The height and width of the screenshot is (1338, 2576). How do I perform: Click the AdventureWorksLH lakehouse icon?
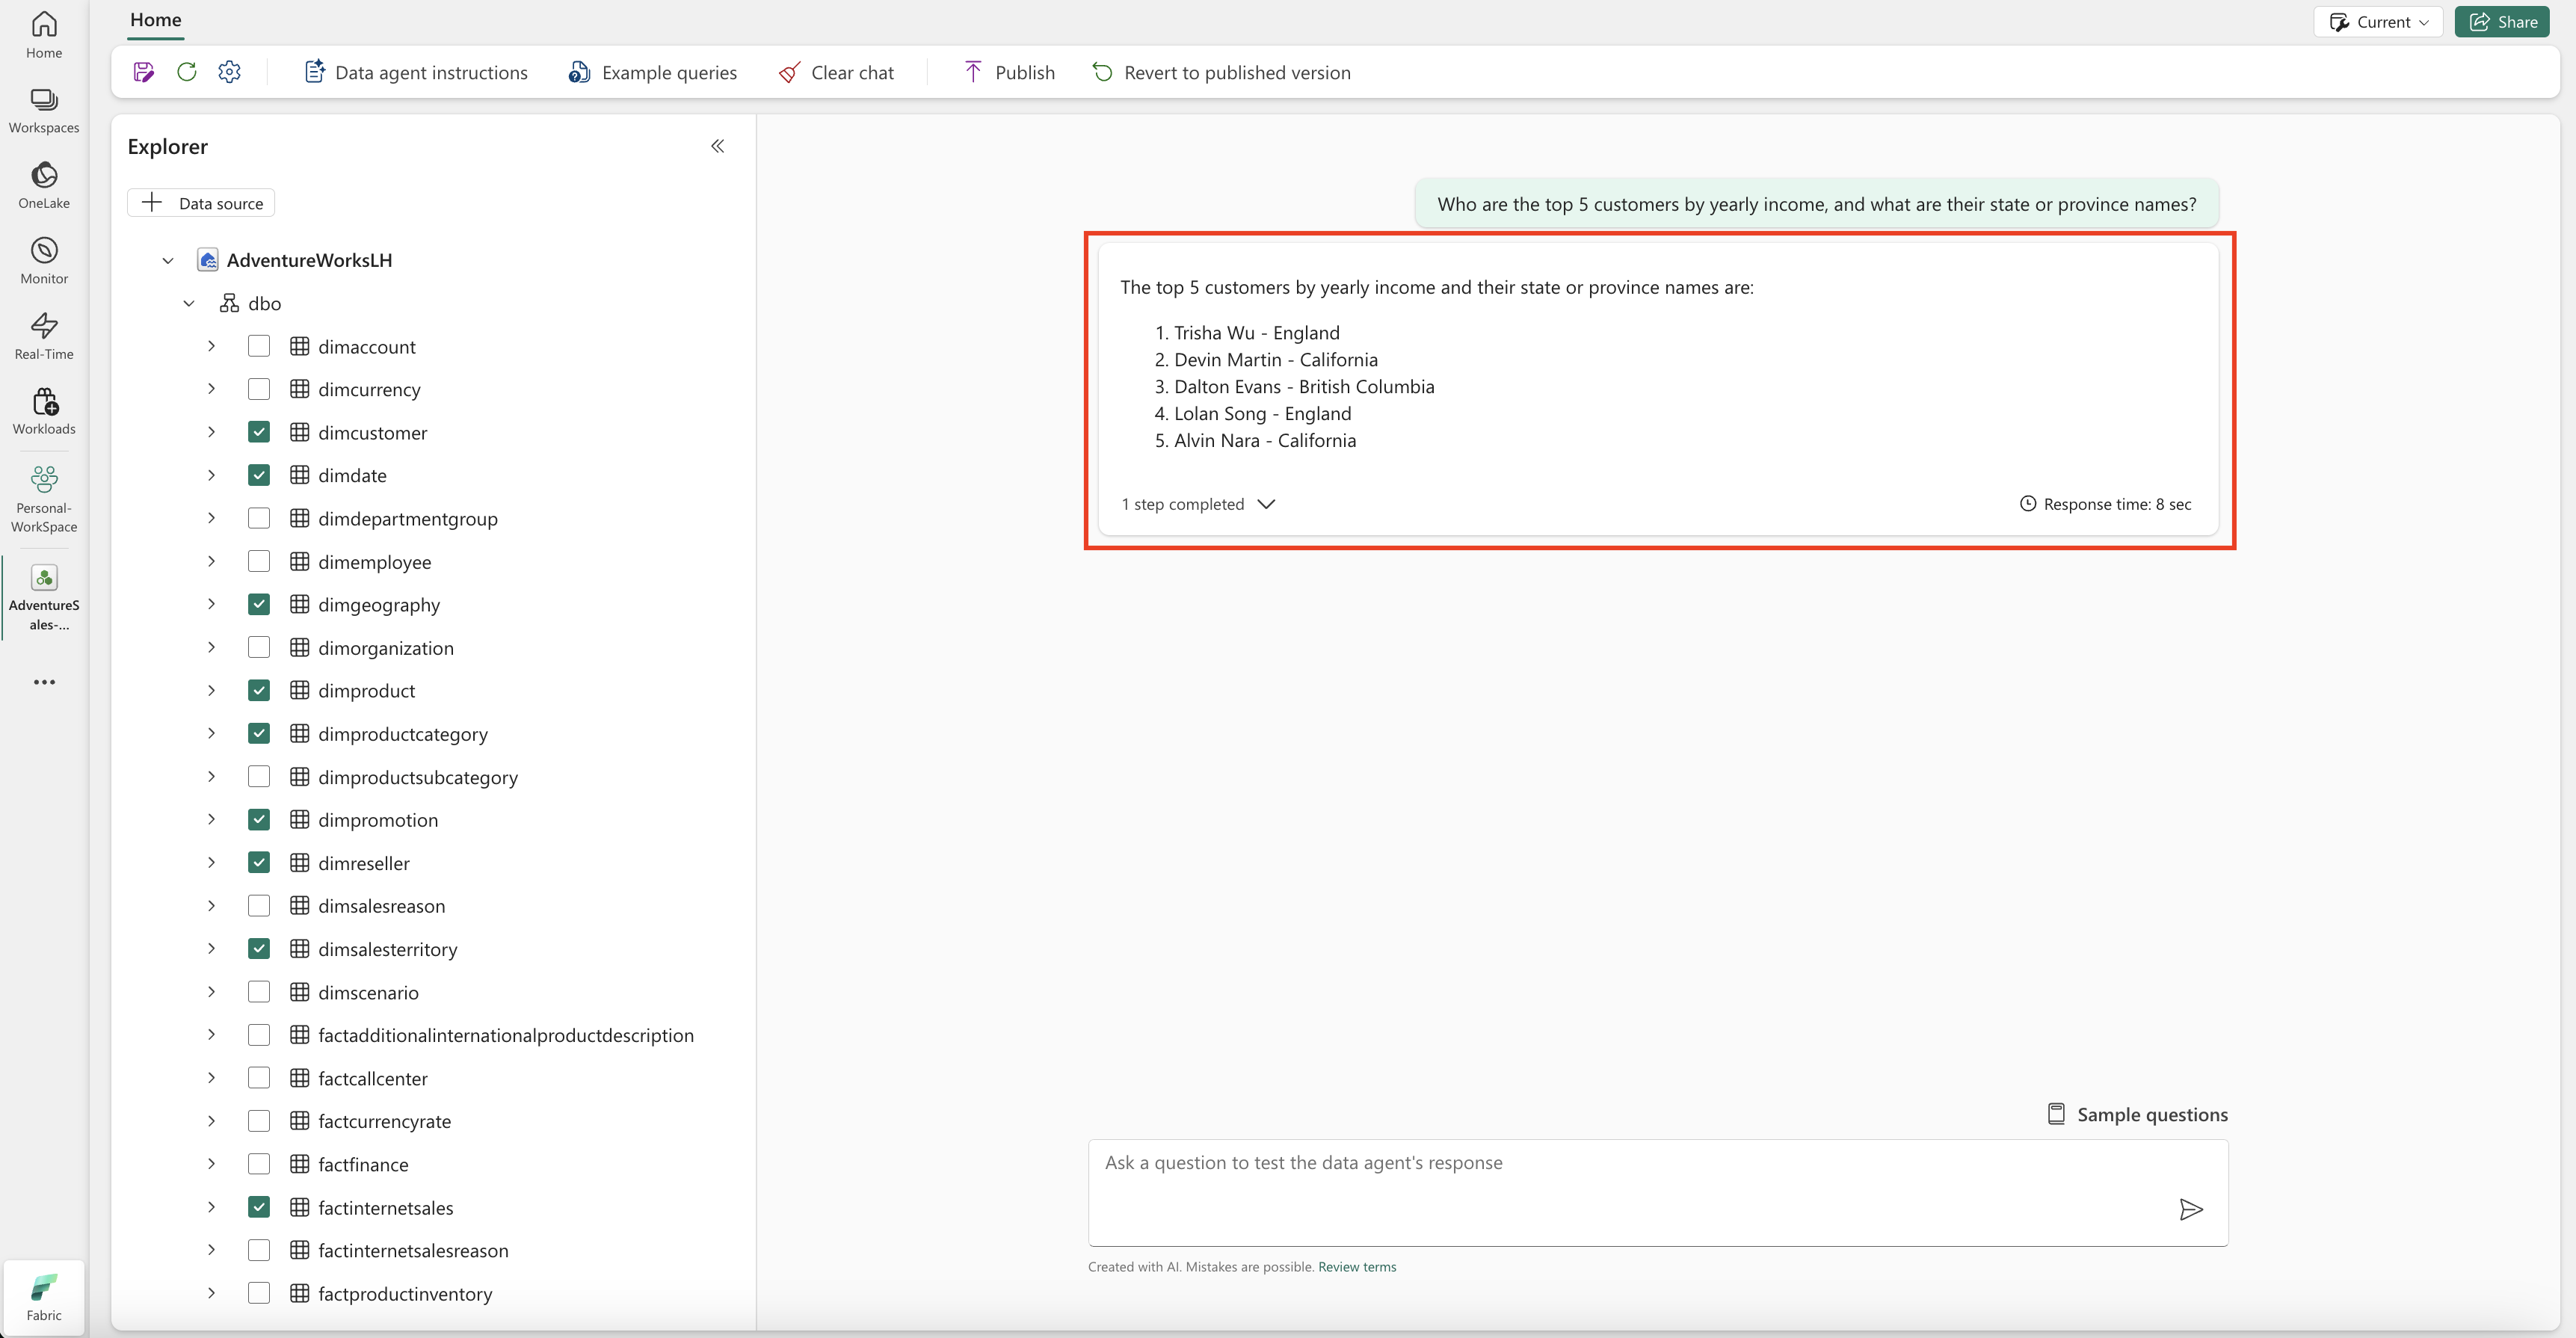pyautogui.click(x=207, y=260)
